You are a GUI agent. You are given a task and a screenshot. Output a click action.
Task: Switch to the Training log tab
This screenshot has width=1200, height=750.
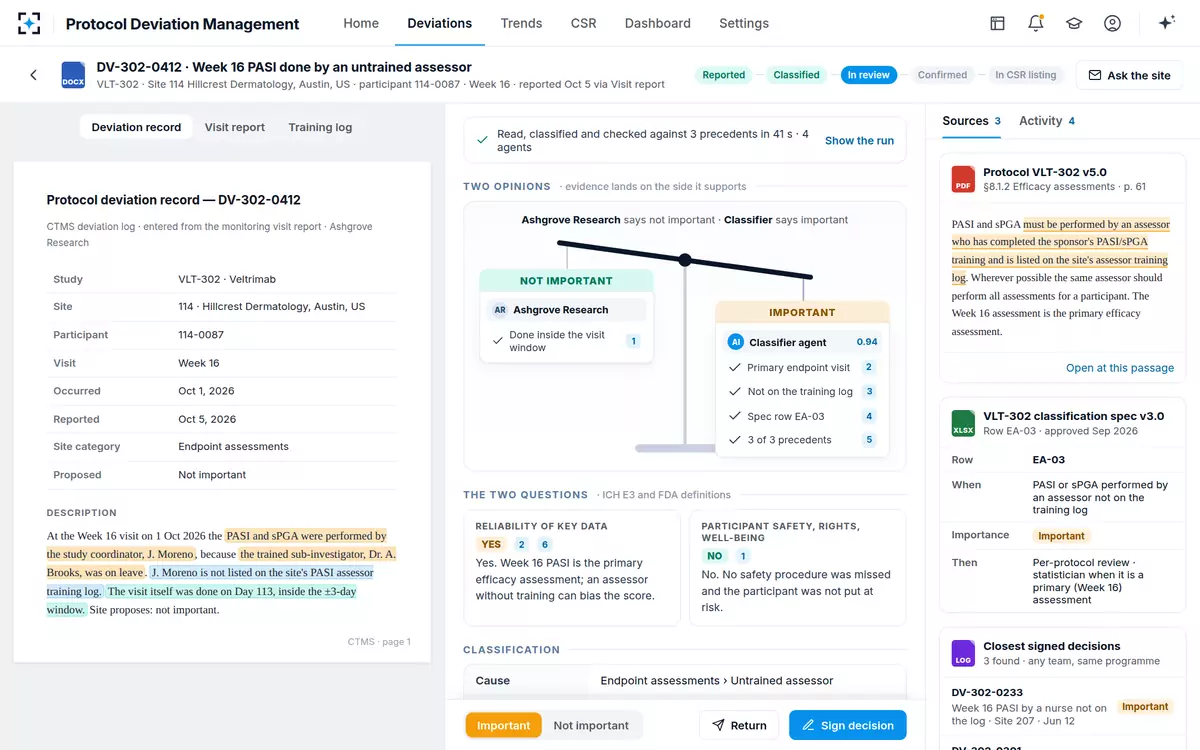tap(320, 127)
